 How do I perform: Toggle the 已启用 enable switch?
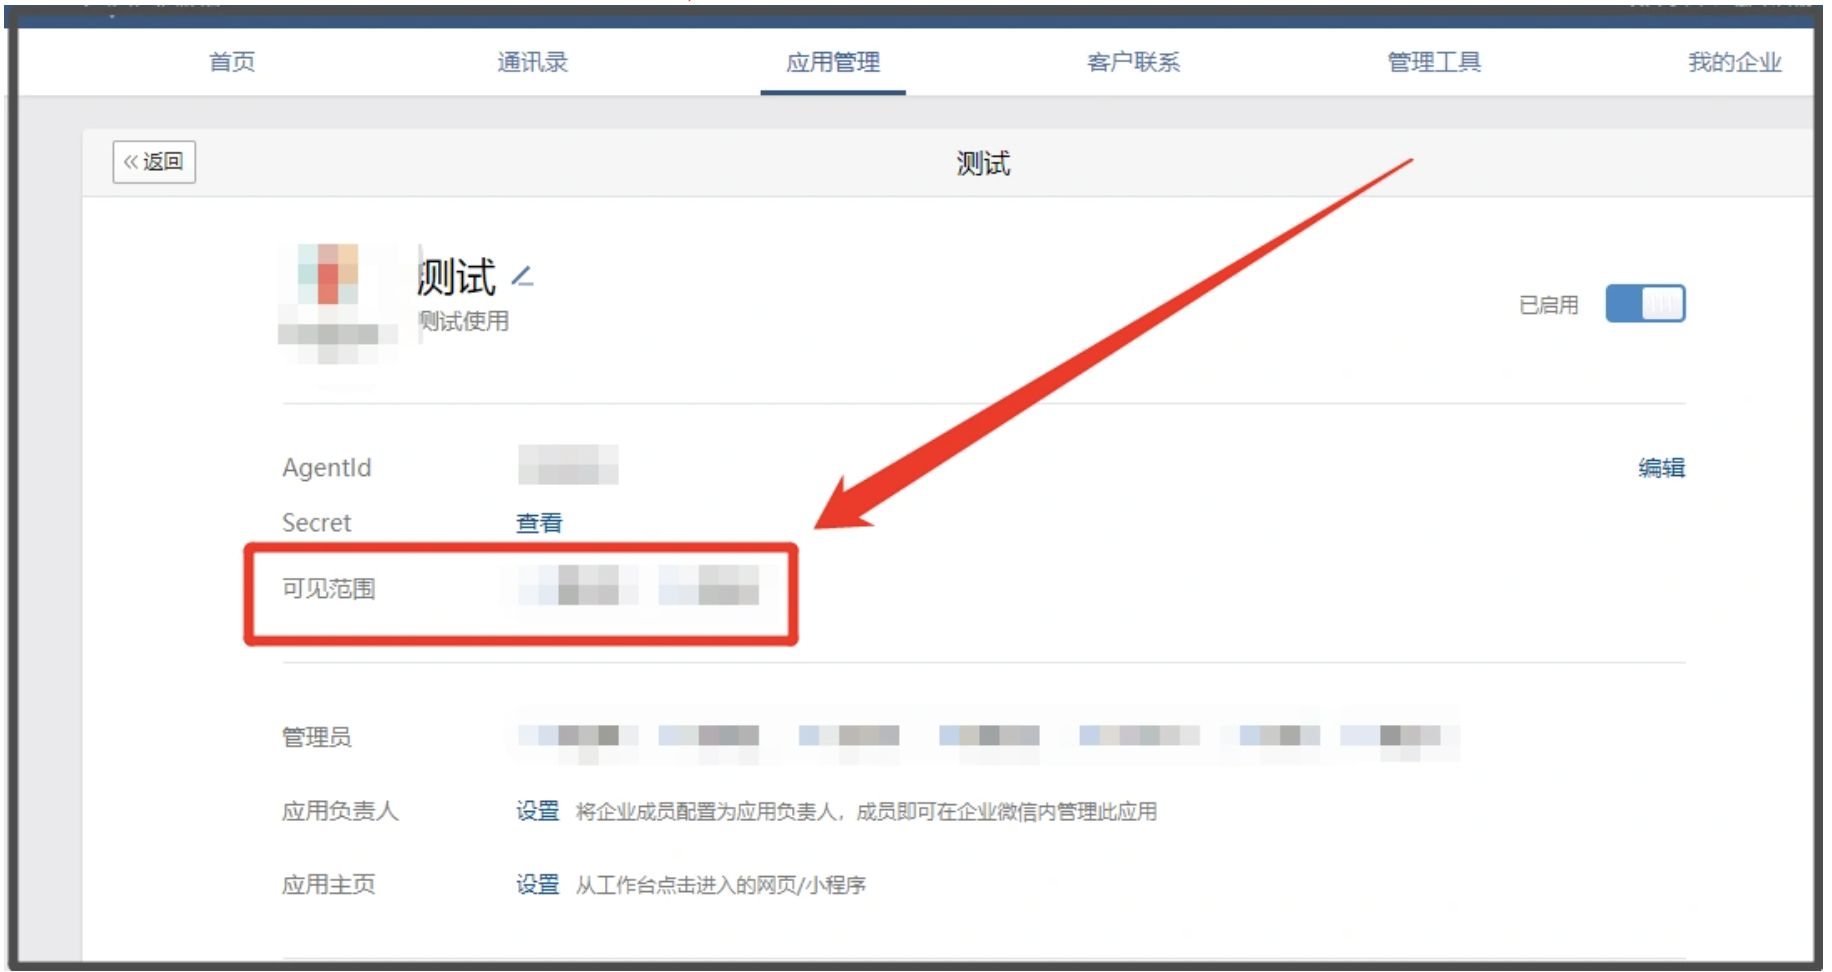[x=1645, y=303]
